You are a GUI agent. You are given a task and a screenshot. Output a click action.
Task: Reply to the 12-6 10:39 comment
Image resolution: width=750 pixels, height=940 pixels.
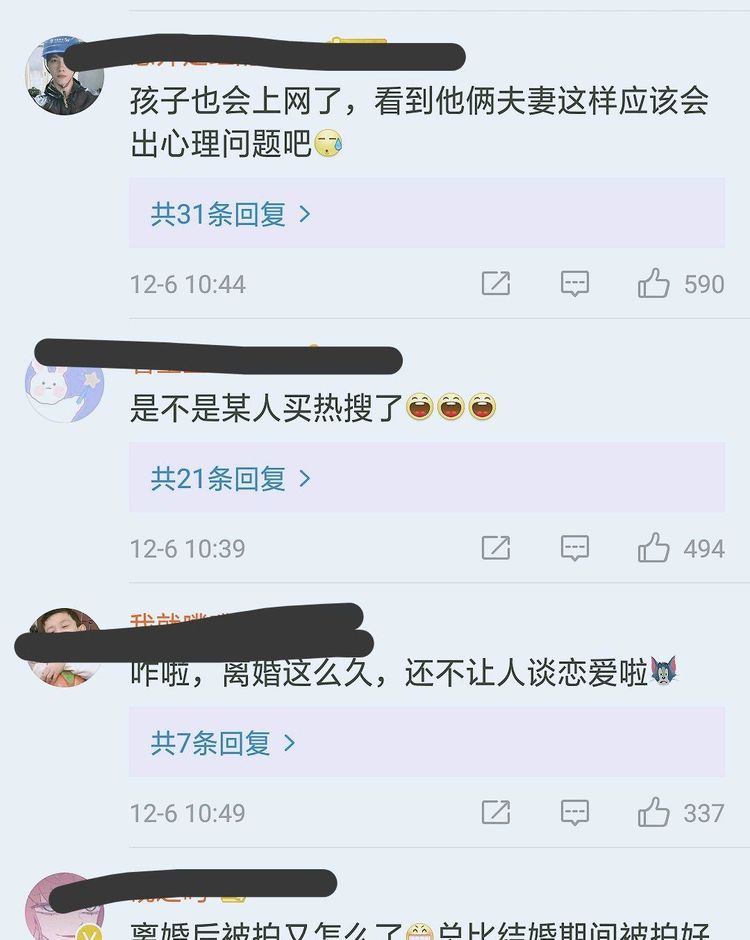[x=574, y=548]
